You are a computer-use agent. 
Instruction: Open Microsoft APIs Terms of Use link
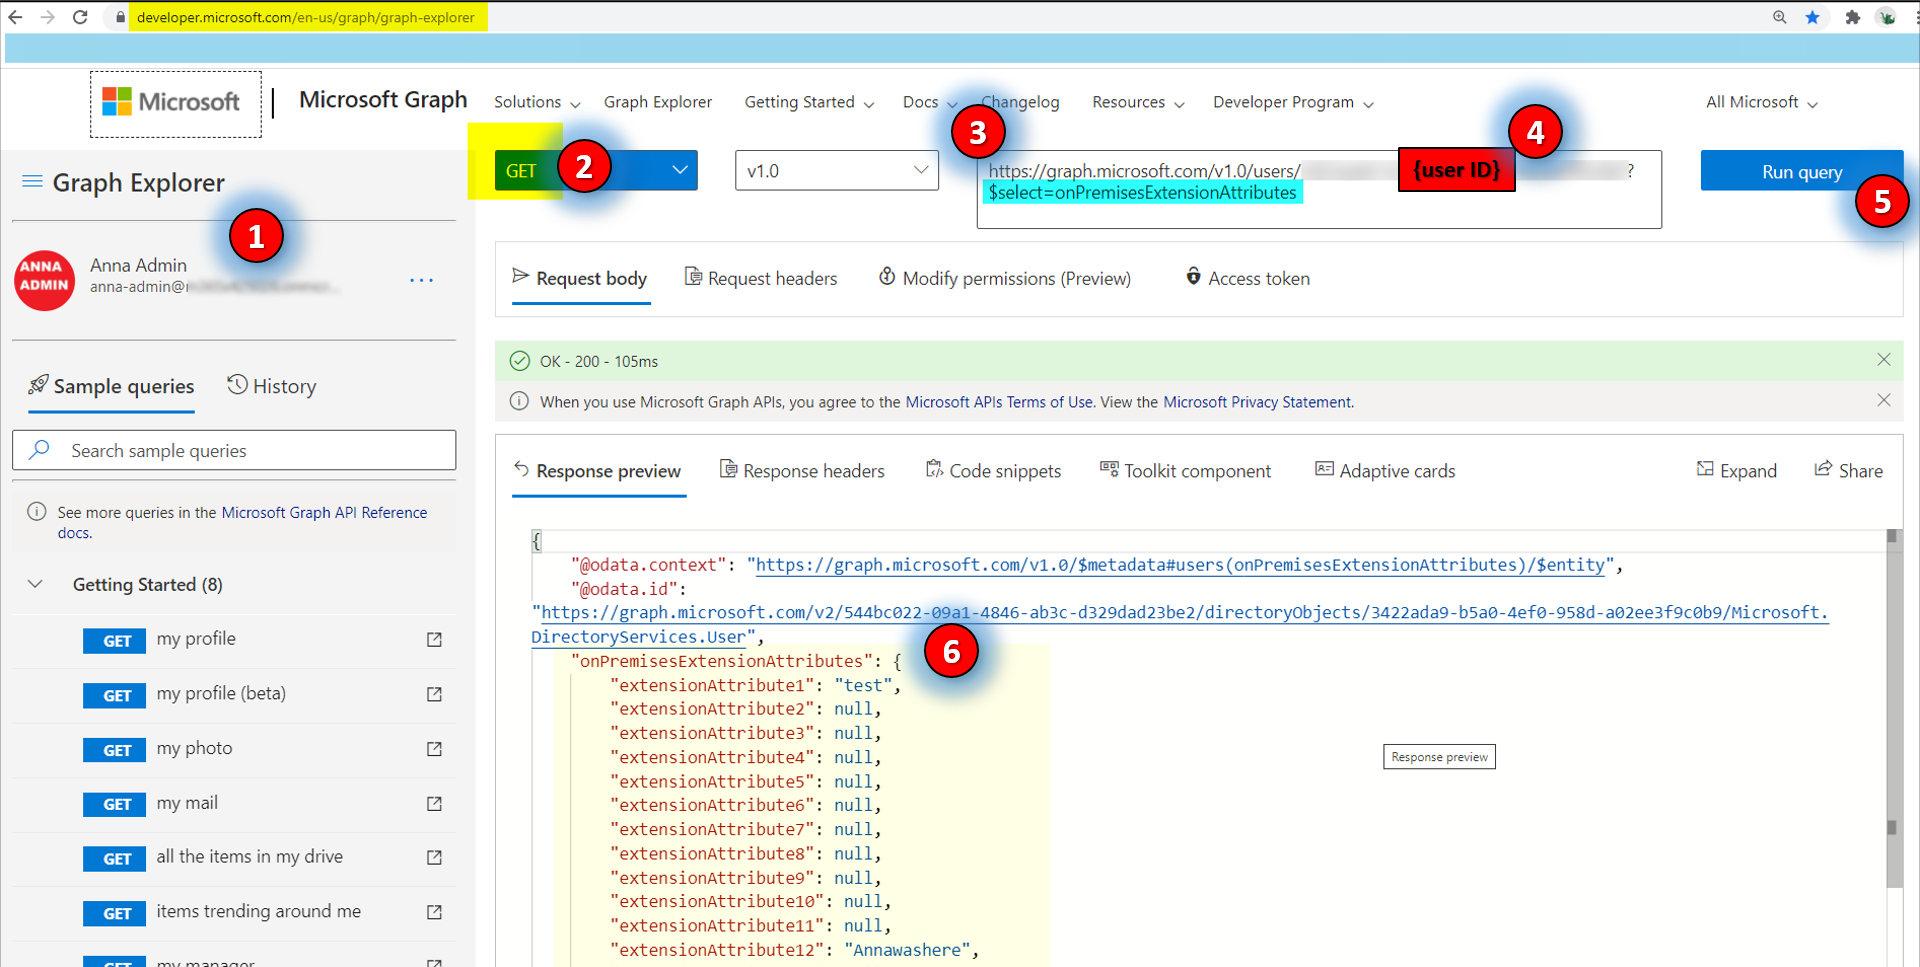(x=999, y=402)
